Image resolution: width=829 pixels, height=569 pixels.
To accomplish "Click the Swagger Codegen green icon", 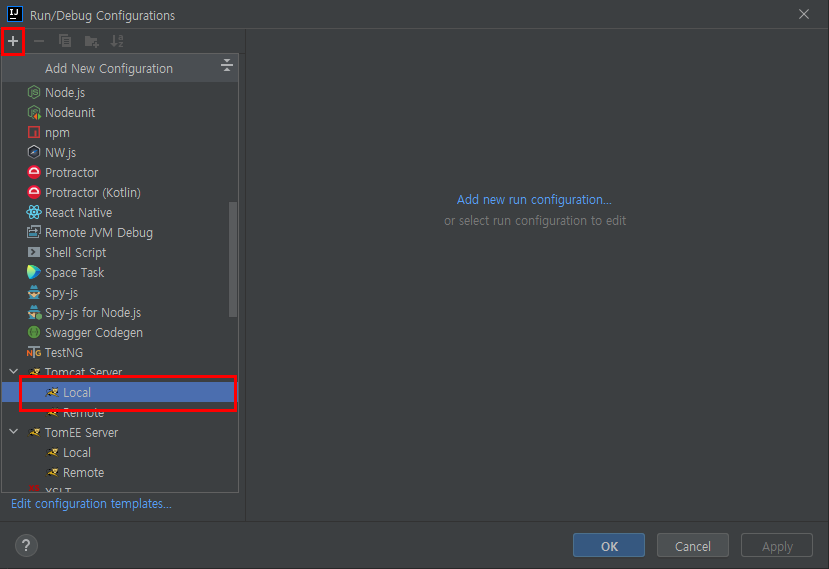I will coord(34,332).
